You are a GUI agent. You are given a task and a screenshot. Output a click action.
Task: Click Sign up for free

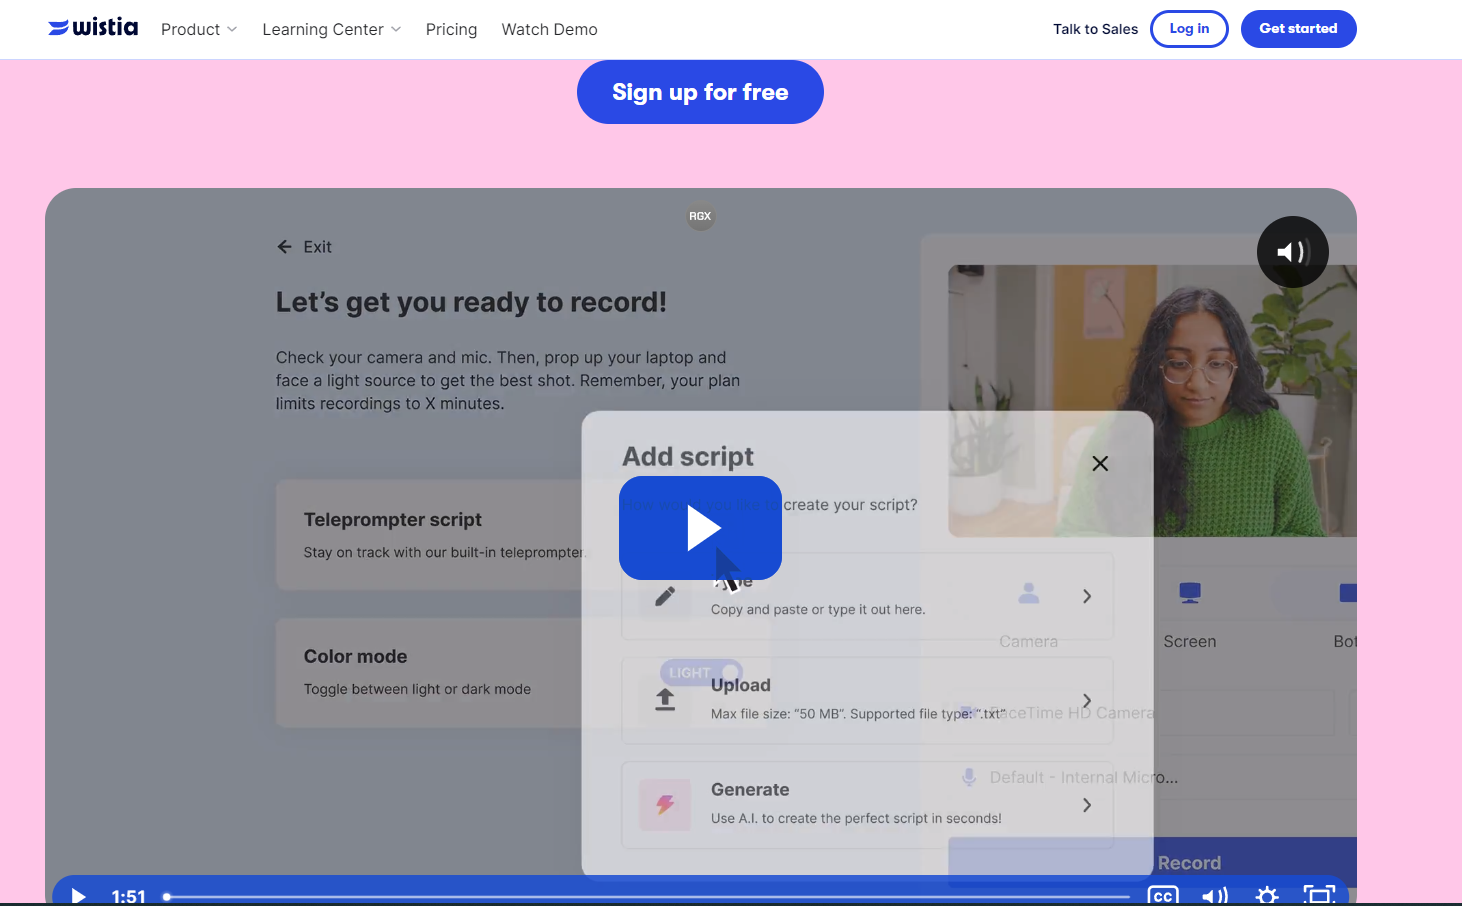click(x=700, y=92)
